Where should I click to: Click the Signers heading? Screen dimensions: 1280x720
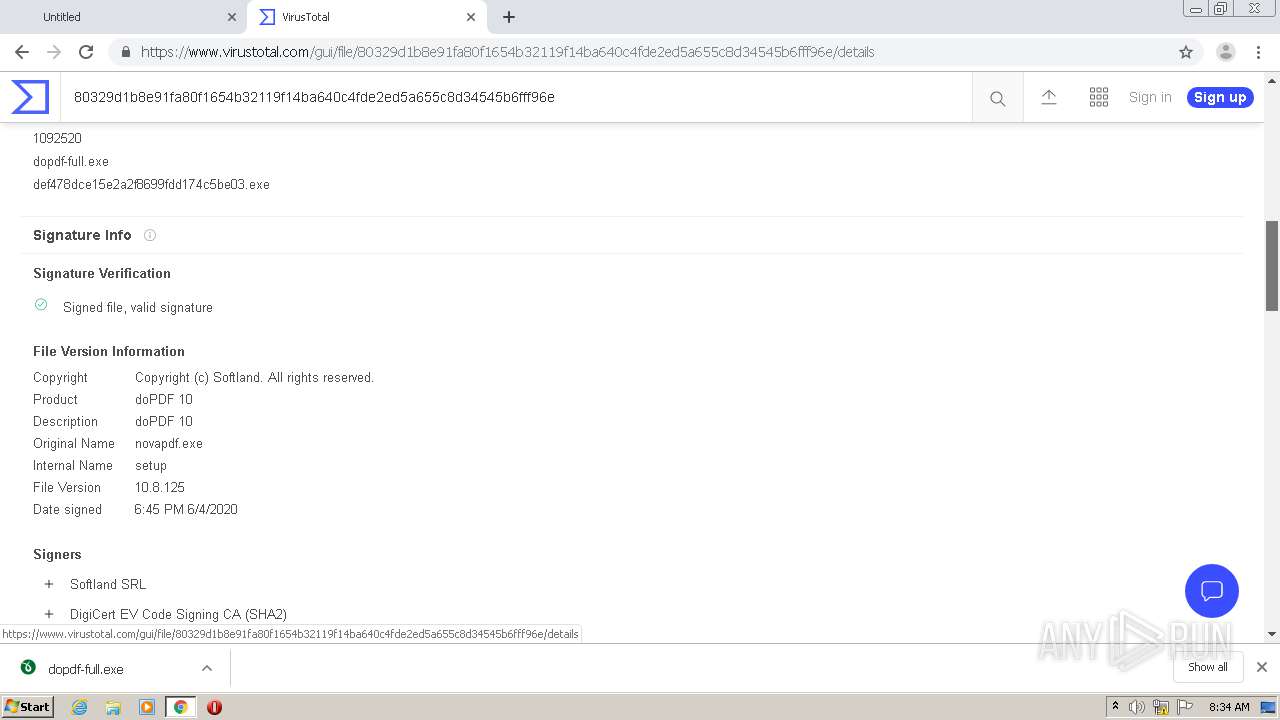coord(57,554)
